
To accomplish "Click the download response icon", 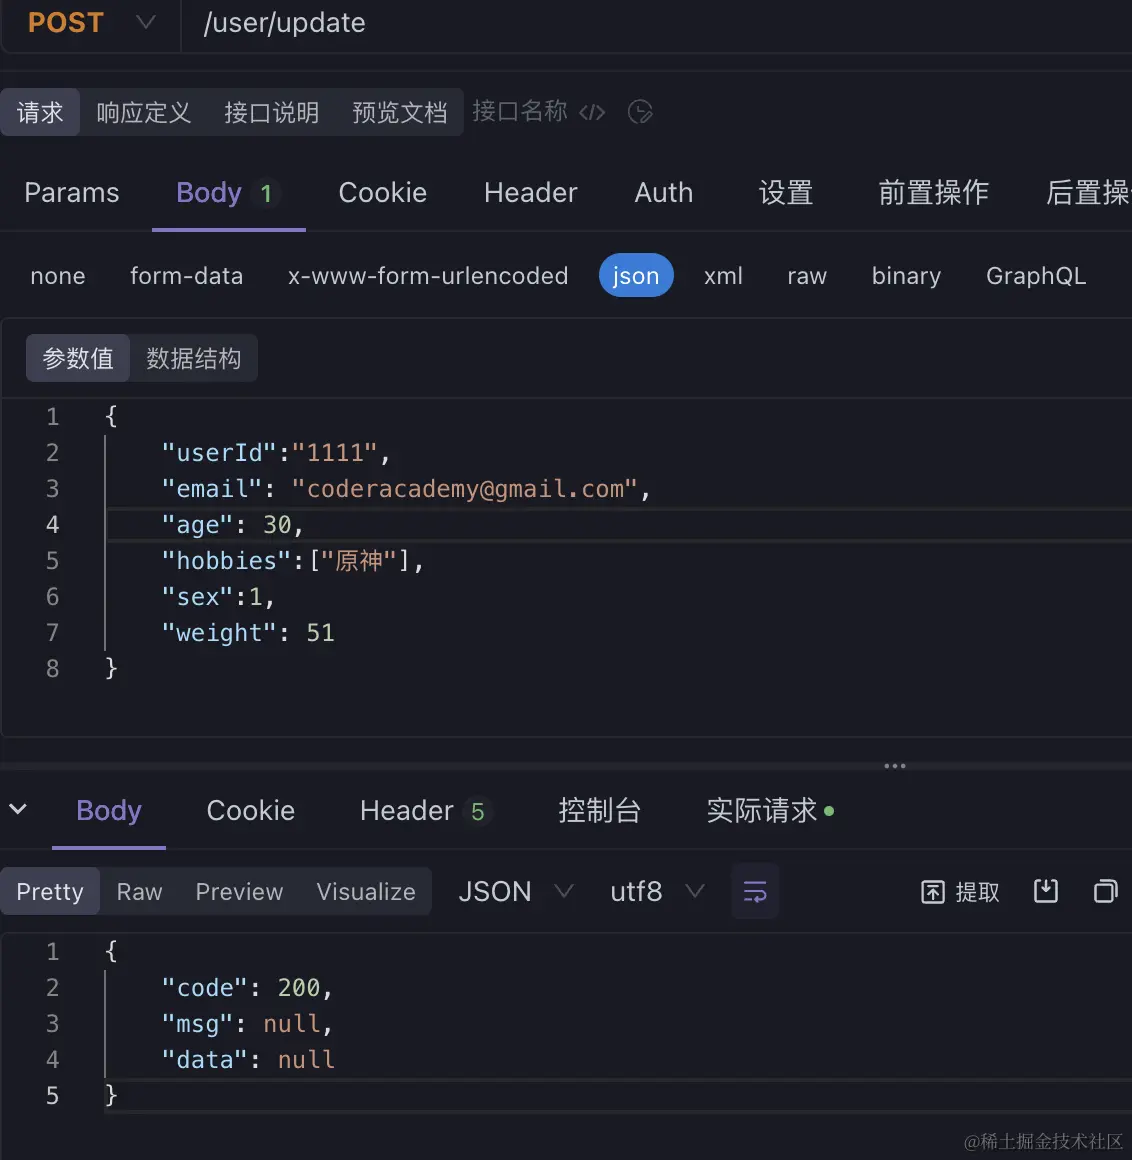I will point(1045,891).
